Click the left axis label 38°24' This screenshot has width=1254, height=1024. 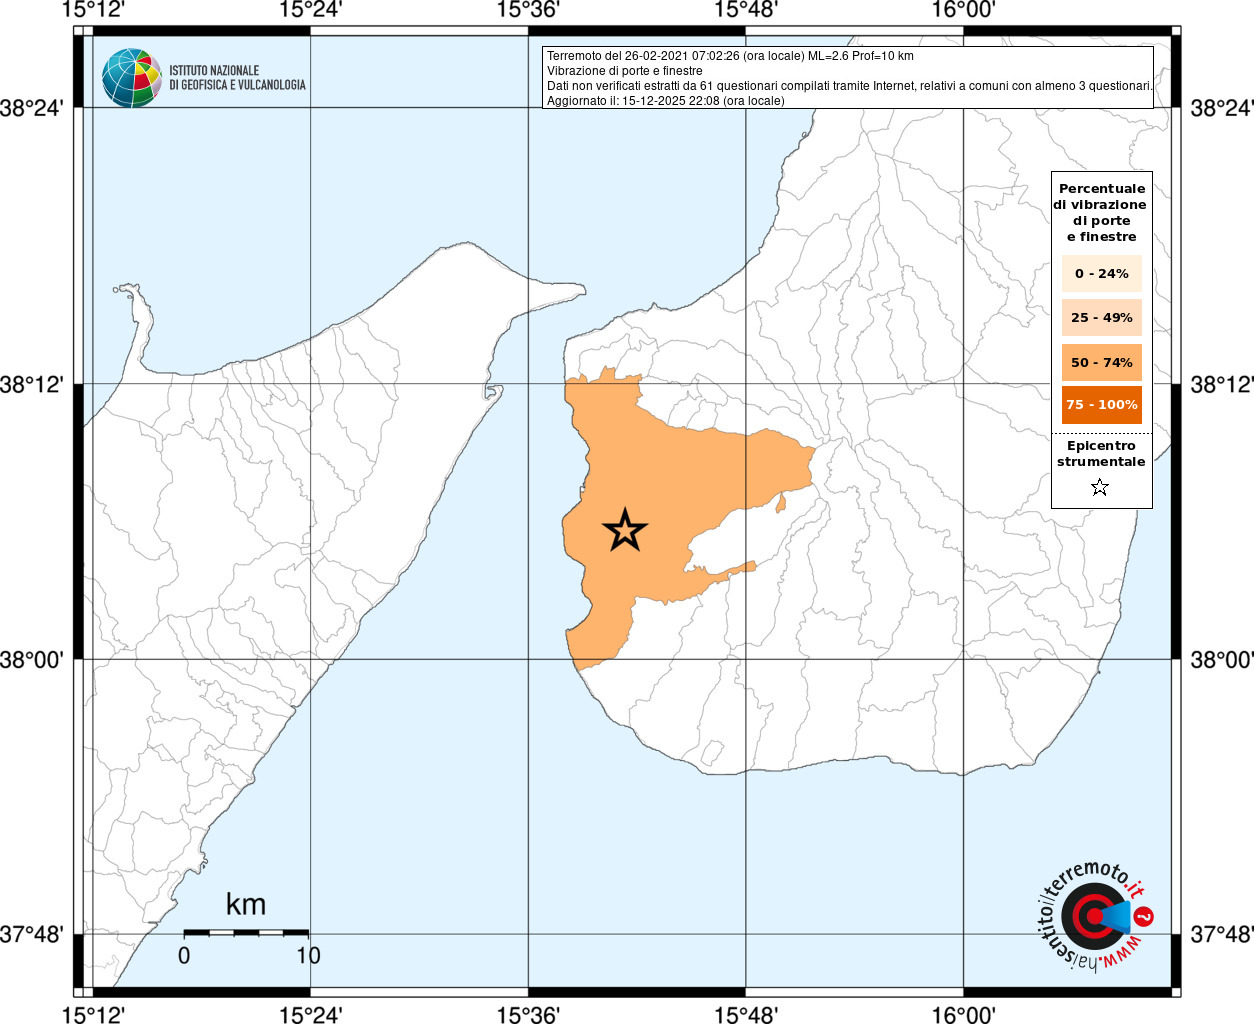(x=32, y=108)
